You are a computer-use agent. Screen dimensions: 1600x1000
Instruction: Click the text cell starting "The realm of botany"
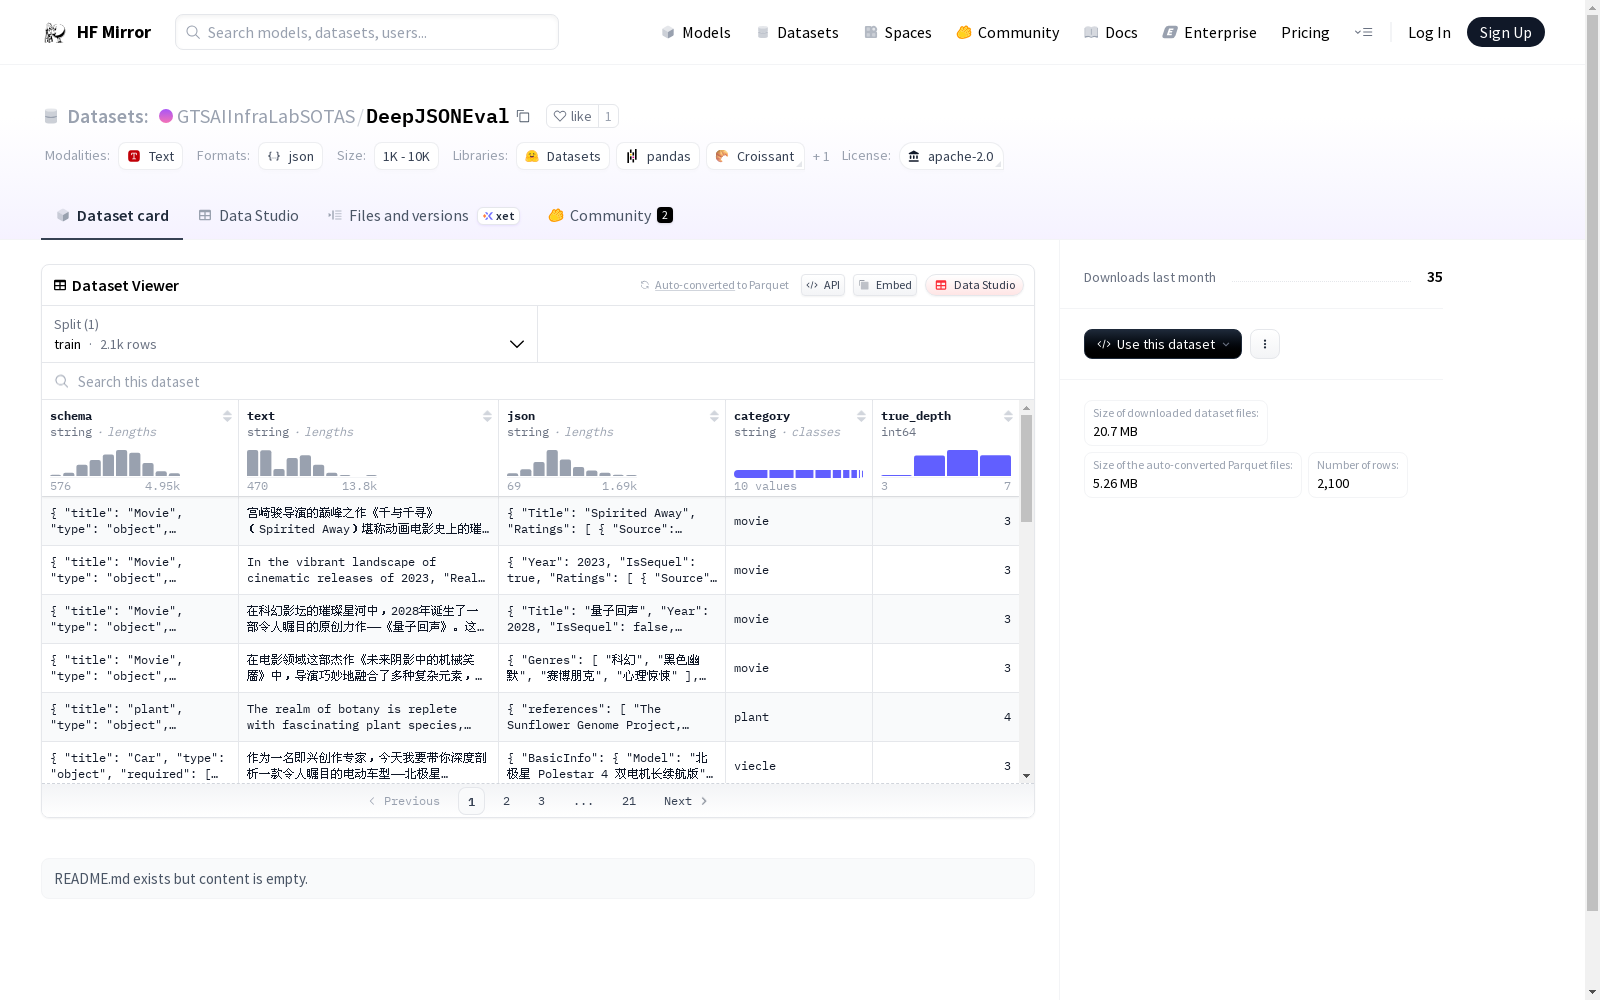[368, 717]
